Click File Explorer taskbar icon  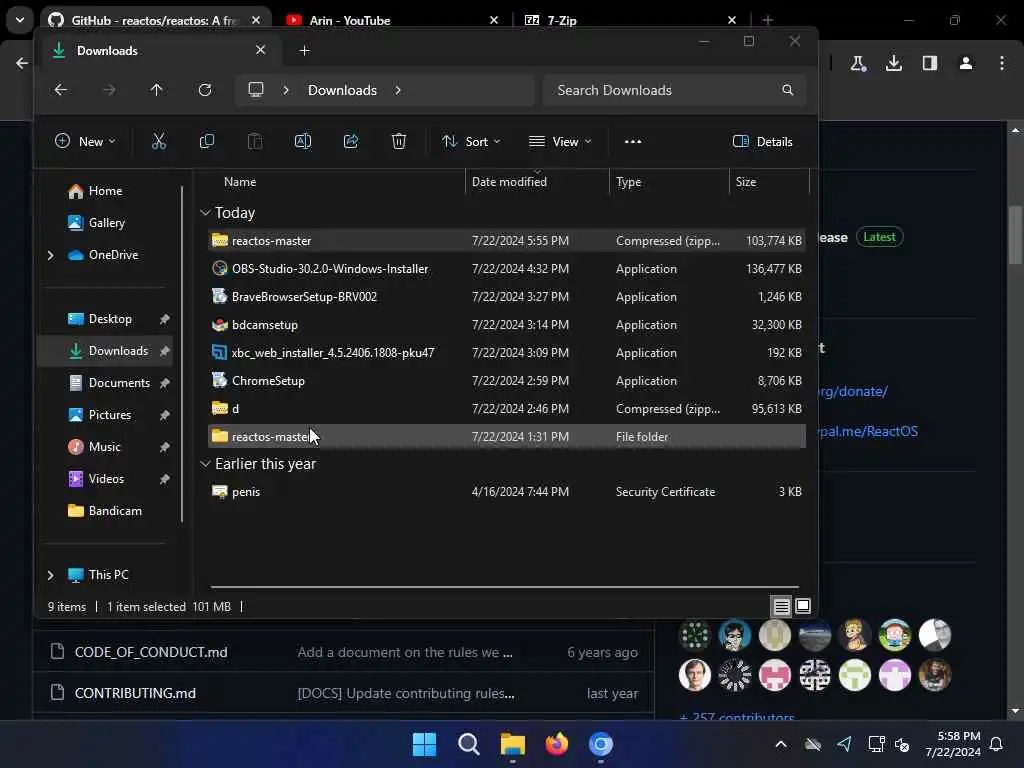pyautogui.click(x=513, y=744)
